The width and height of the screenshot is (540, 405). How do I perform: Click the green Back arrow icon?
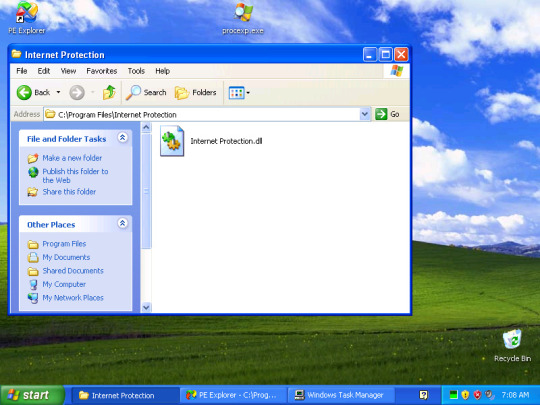(24, 92)
